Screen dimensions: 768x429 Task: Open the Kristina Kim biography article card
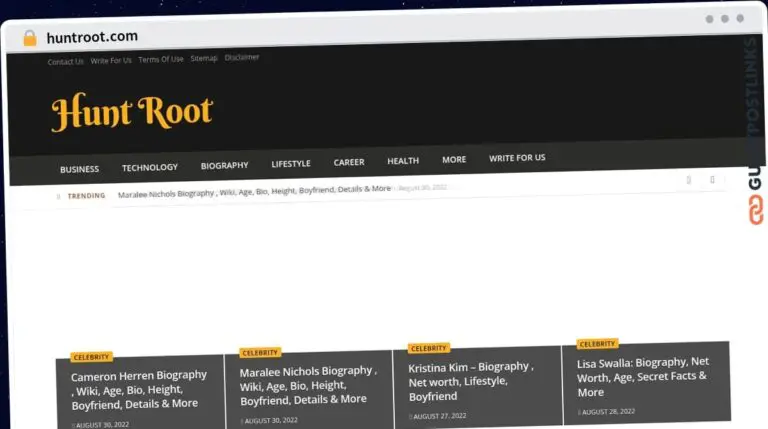tap(469, 381)
